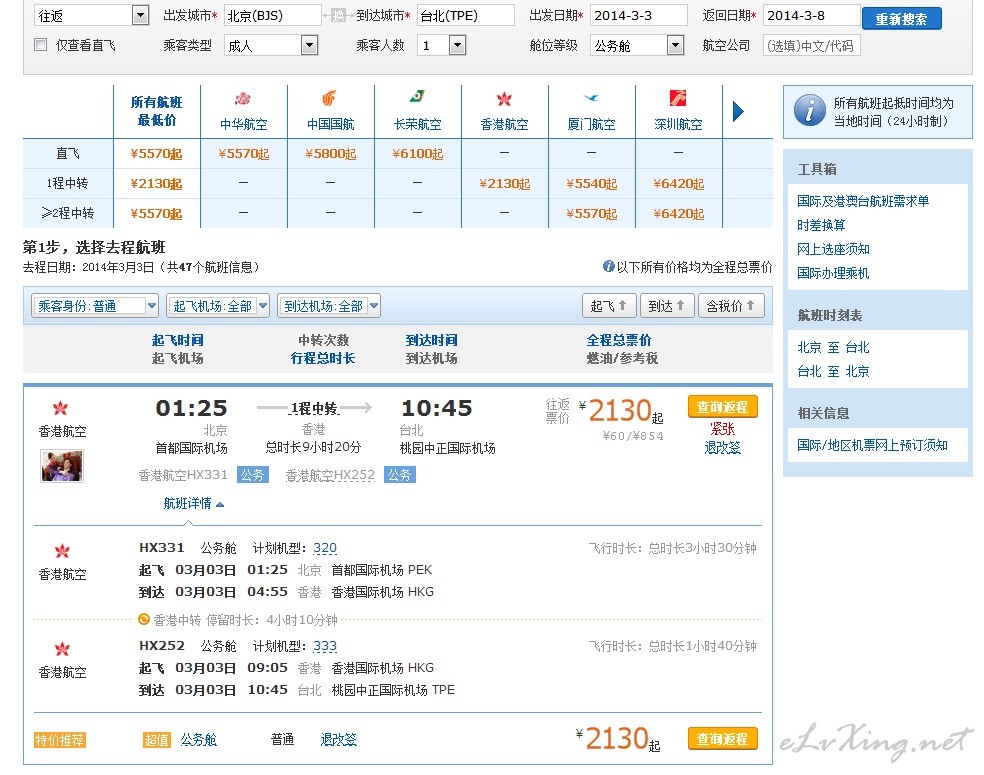Image resolution: width=984 pixels, height=775 pixels.
Task: Click the 所有航班最低价 column header
Action: pyautogui.click(x=156, y=111)
